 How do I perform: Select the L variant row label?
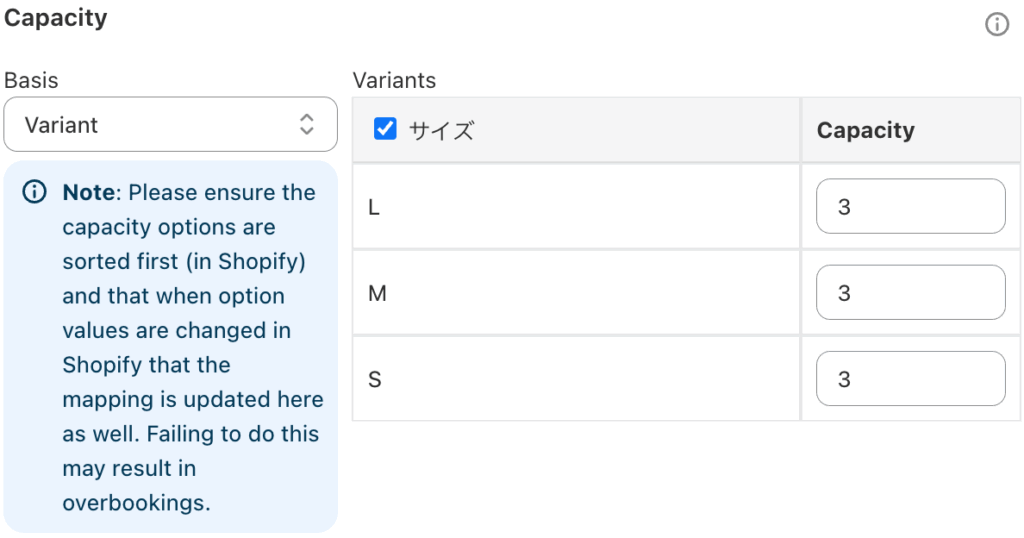(x=374, y=207)
